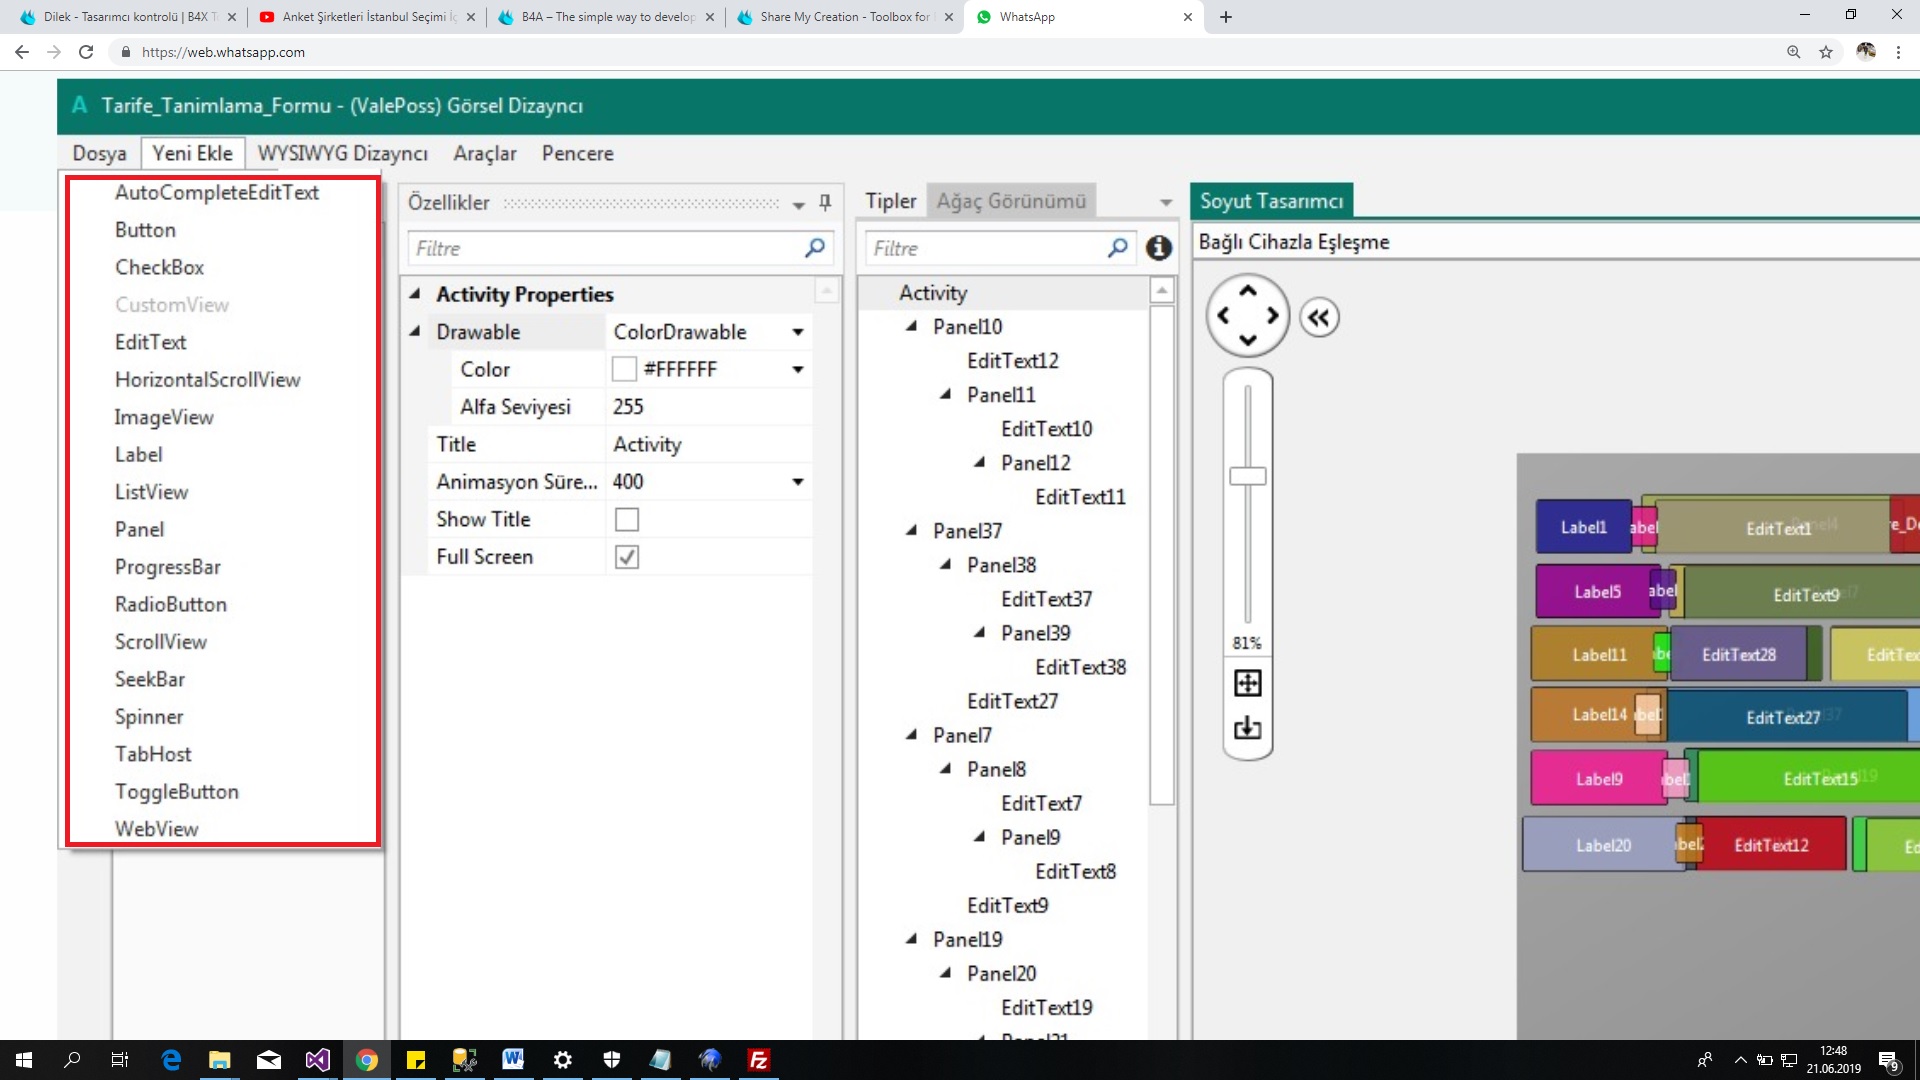
Task: Click the navigation d-pad in the abstract designer
Action: [1247, 315]
